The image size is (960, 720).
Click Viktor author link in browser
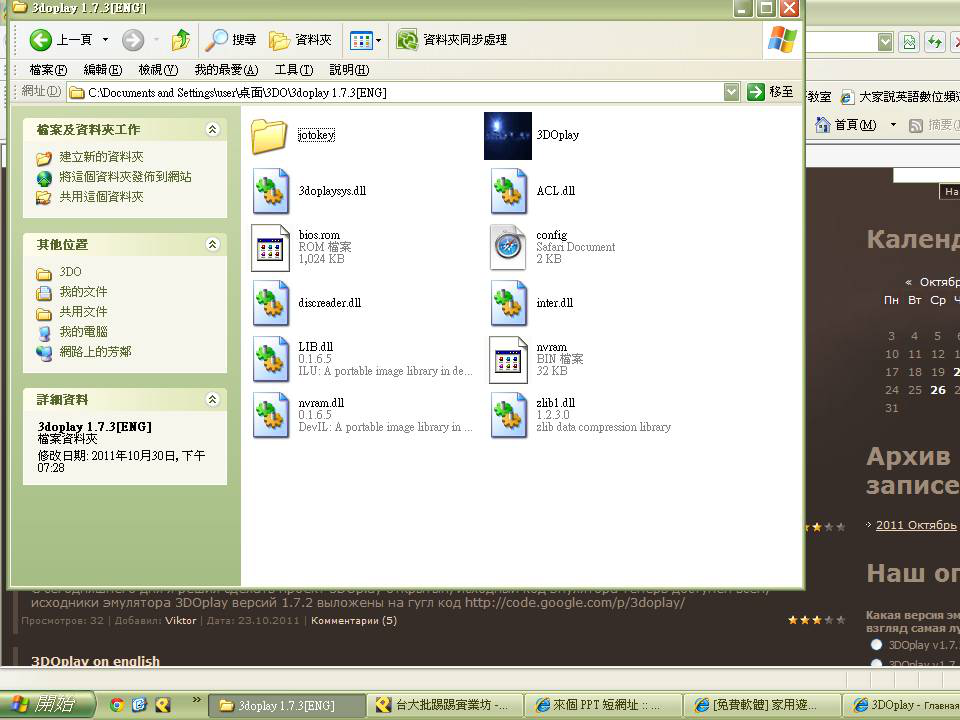click(181, 621)
